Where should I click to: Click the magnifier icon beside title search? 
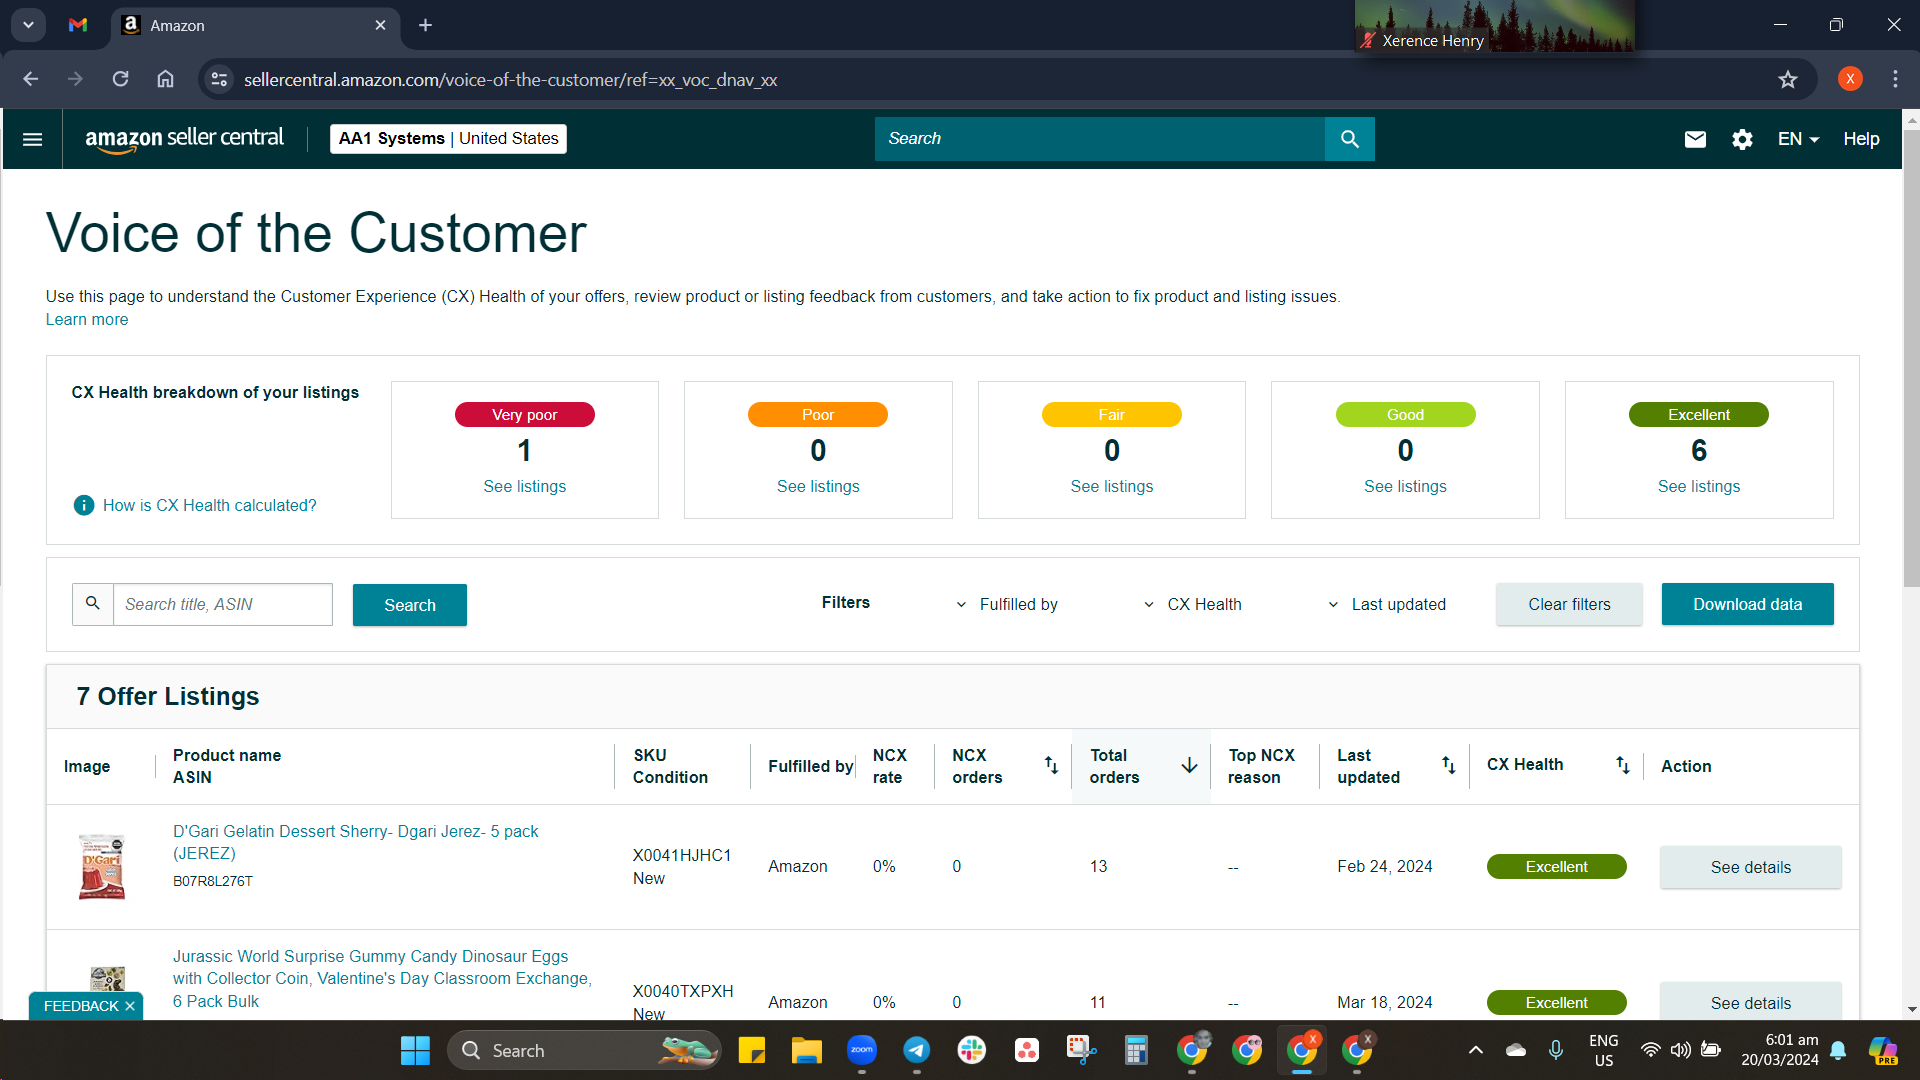point(93,604)
